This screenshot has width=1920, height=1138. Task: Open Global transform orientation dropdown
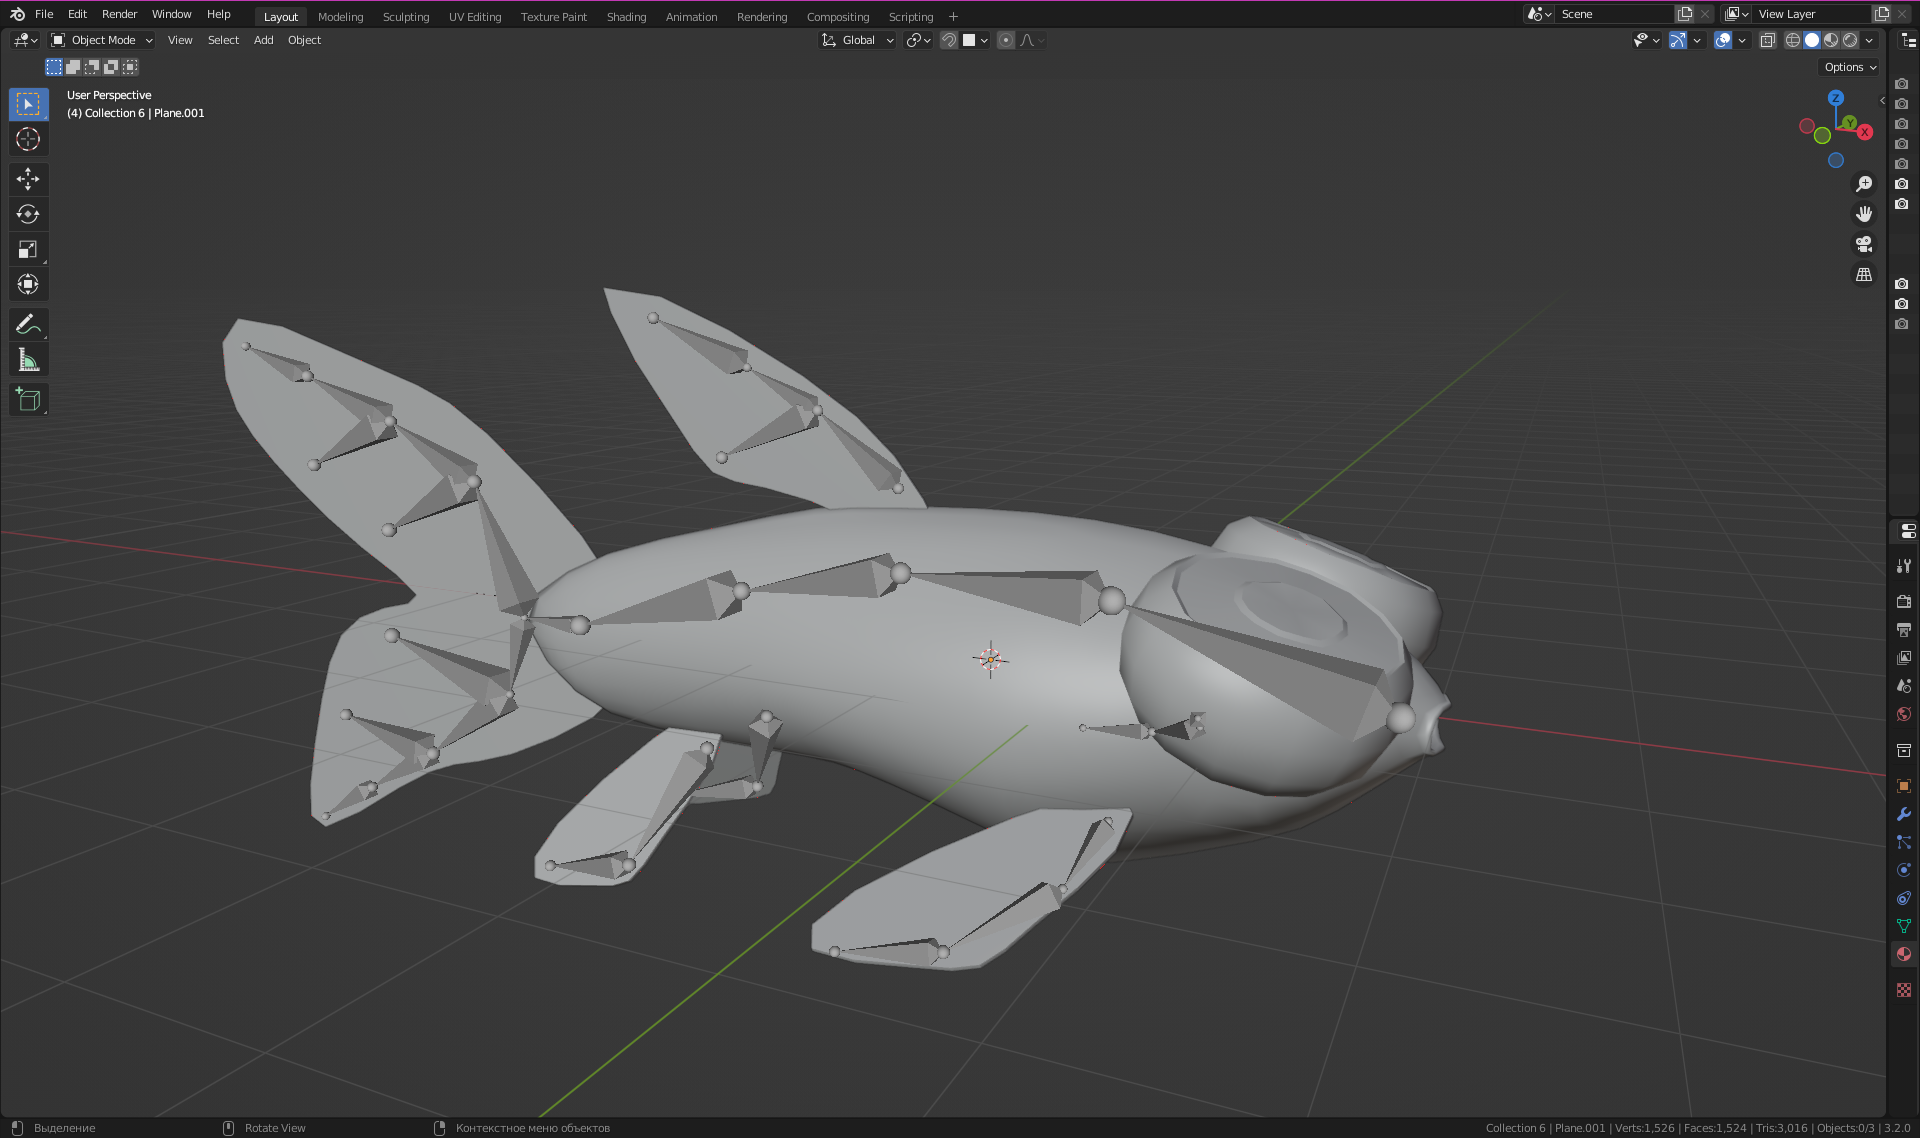(x=858, y=40)
